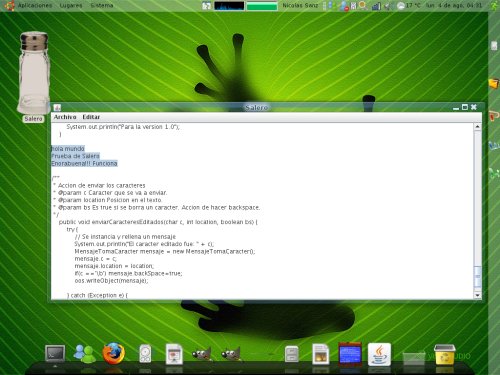Click the Salero scrollbar up arrow

tap(477, 127)
